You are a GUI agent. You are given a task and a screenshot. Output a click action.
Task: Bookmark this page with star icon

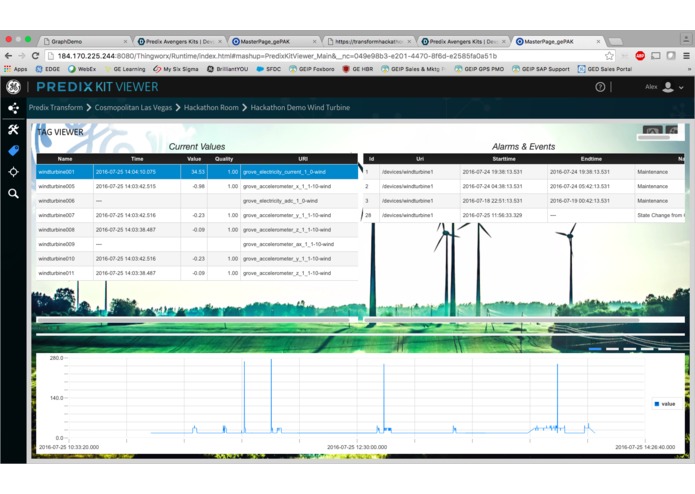point(609,56)
